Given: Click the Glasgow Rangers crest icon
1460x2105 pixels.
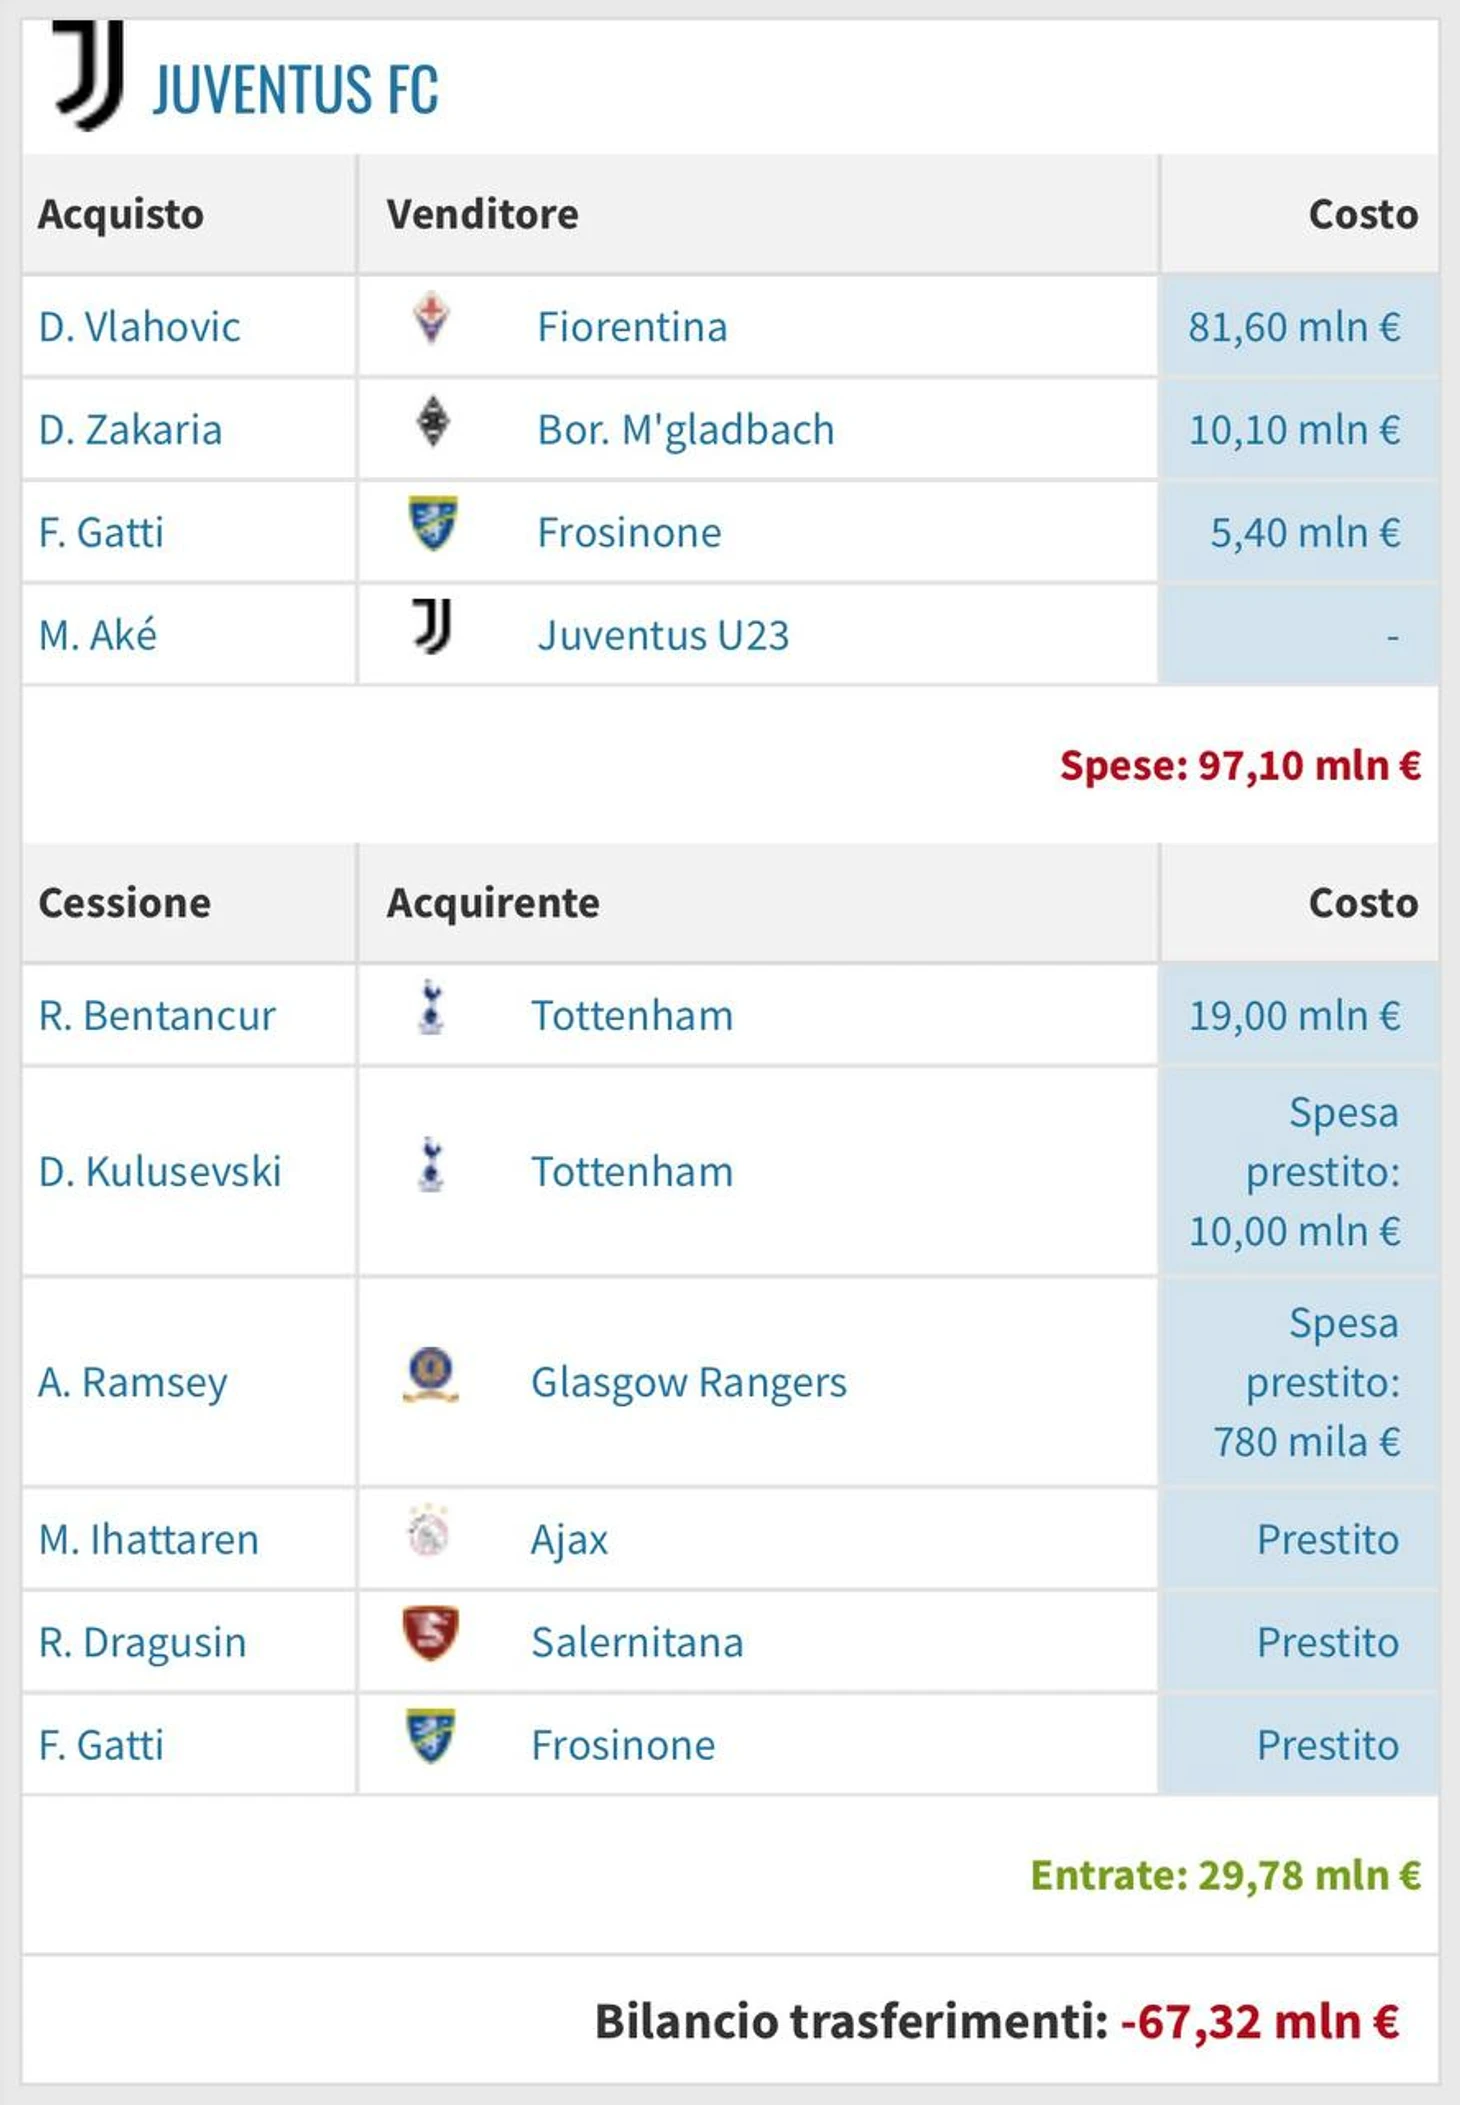Looking at the screenshot, I should (431, 1374).
